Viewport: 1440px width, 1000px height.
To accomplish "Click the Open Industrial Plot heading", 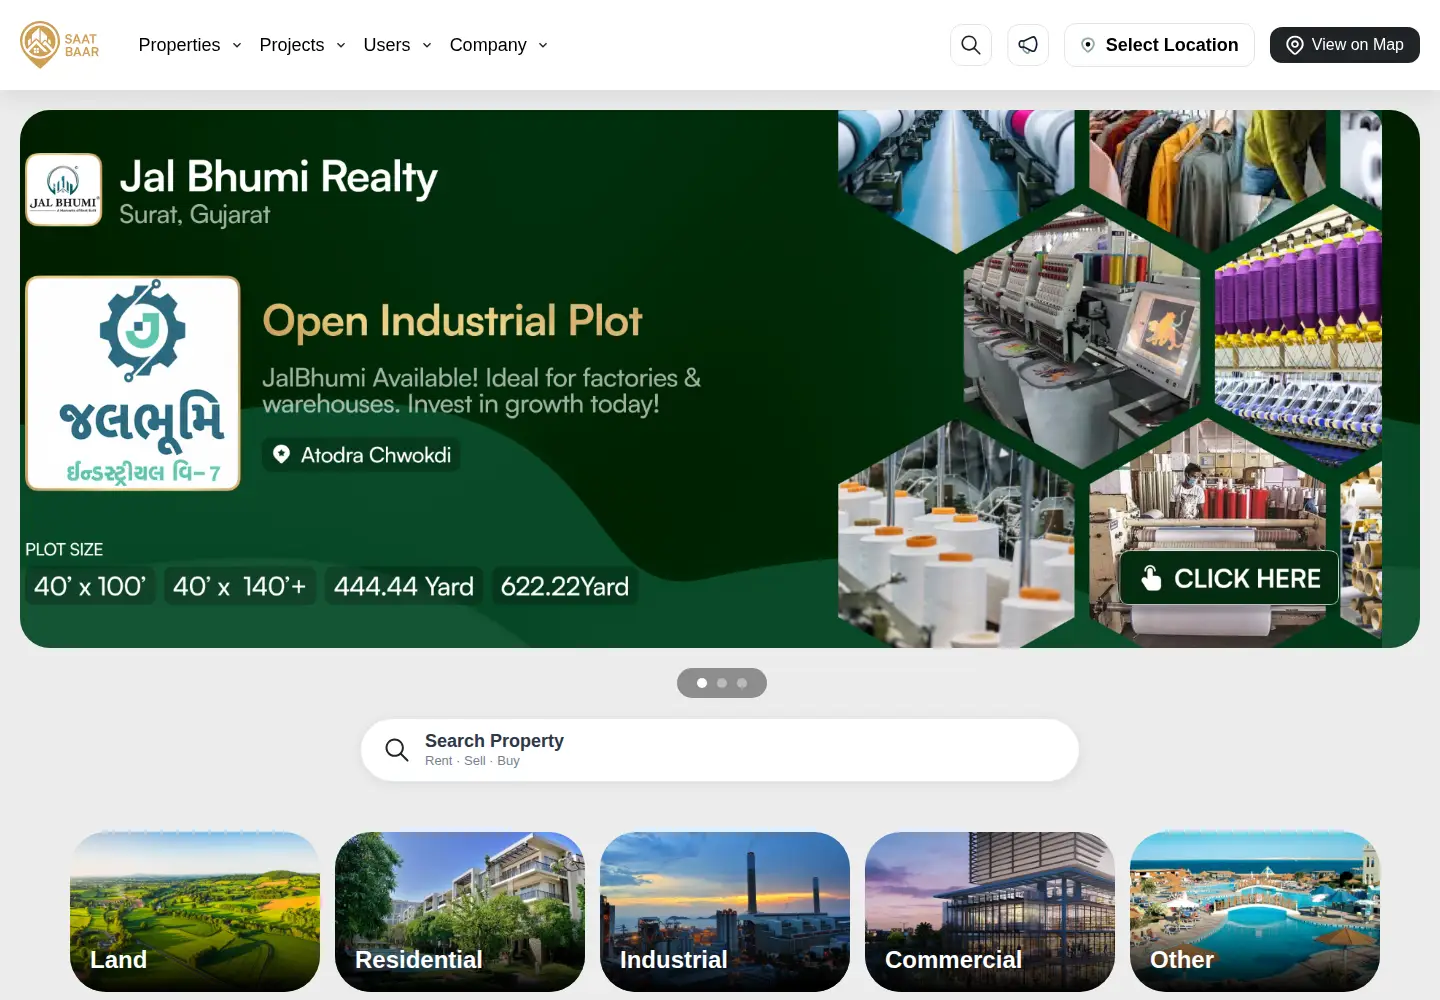I will point(452,321).
